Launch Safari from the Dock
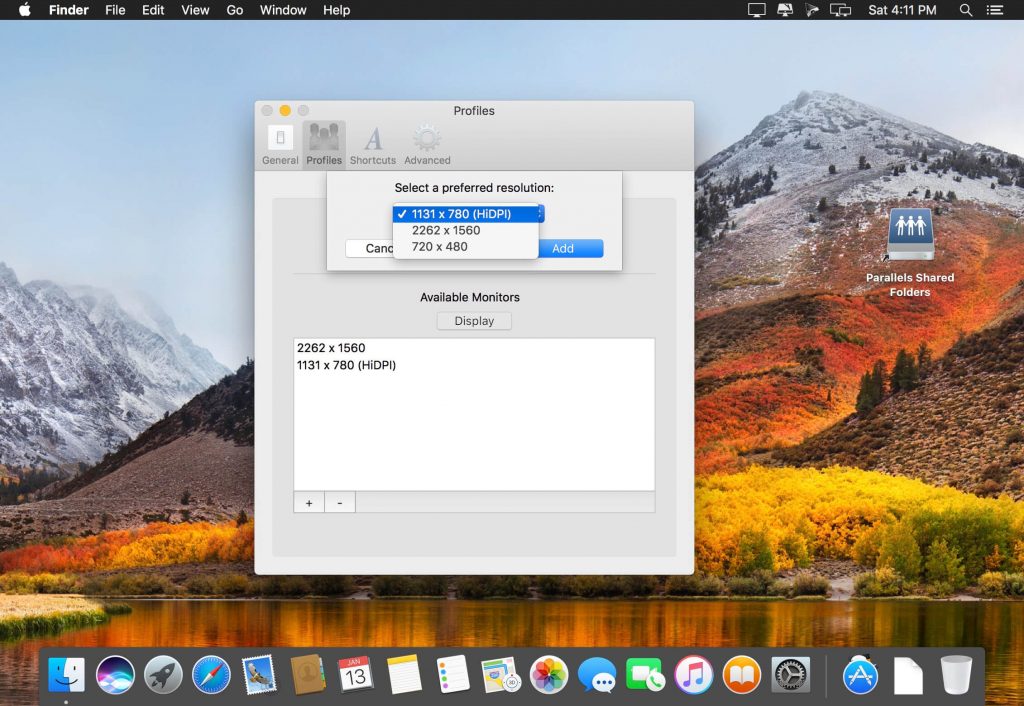The width and height of the screenshot is (1024, 706). [211, 676]
